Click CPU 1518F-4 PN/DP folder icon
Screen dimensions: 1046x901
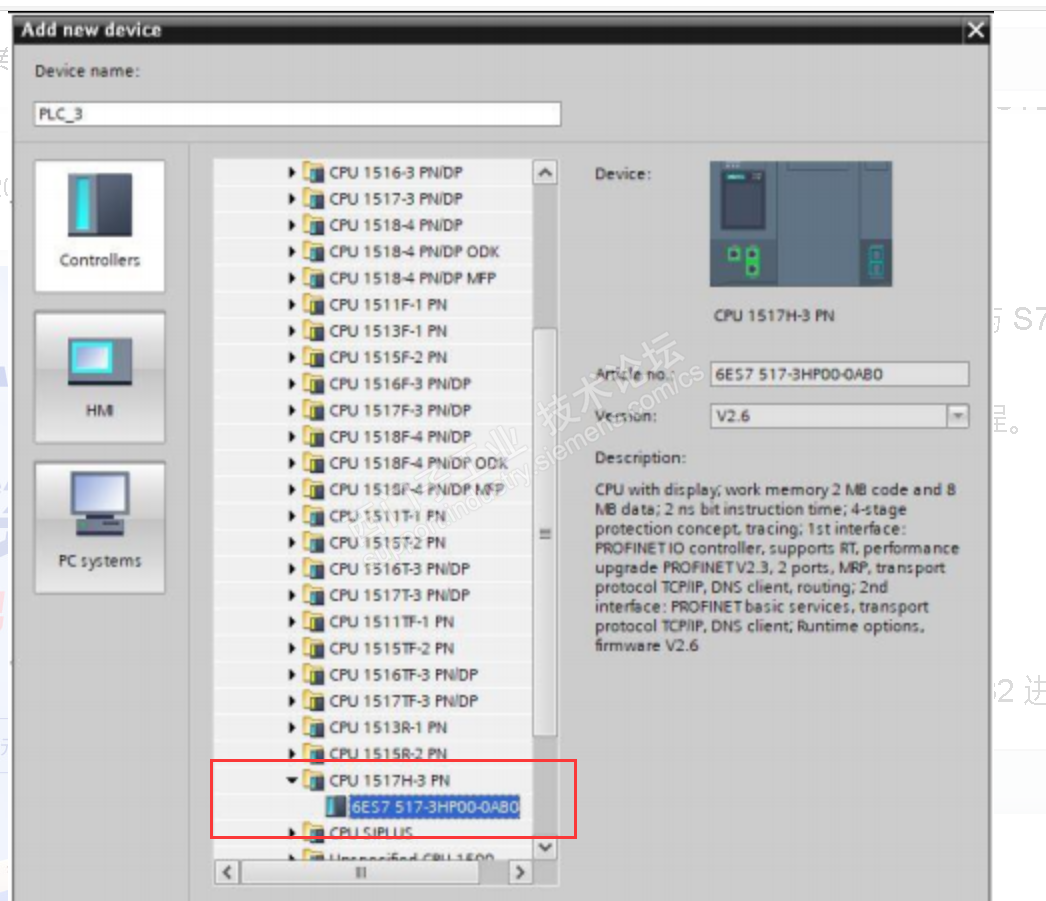point(314,437)
